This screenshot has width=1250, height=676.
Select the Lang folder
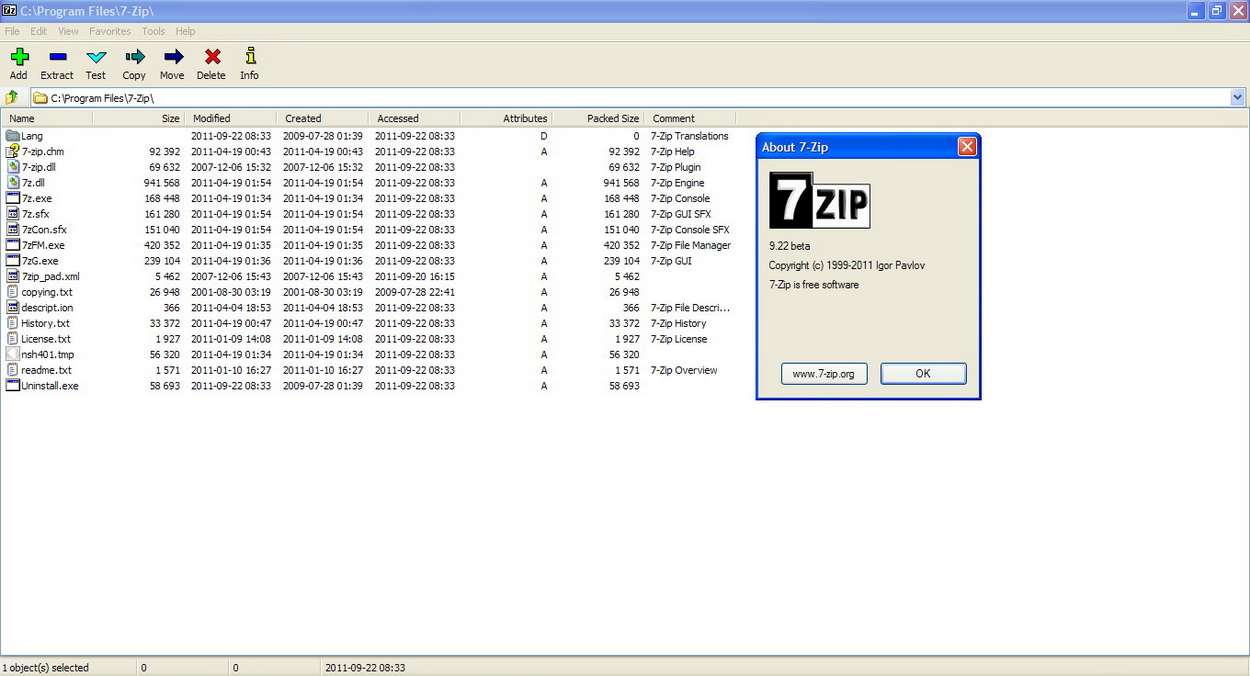tap(31, 136)
